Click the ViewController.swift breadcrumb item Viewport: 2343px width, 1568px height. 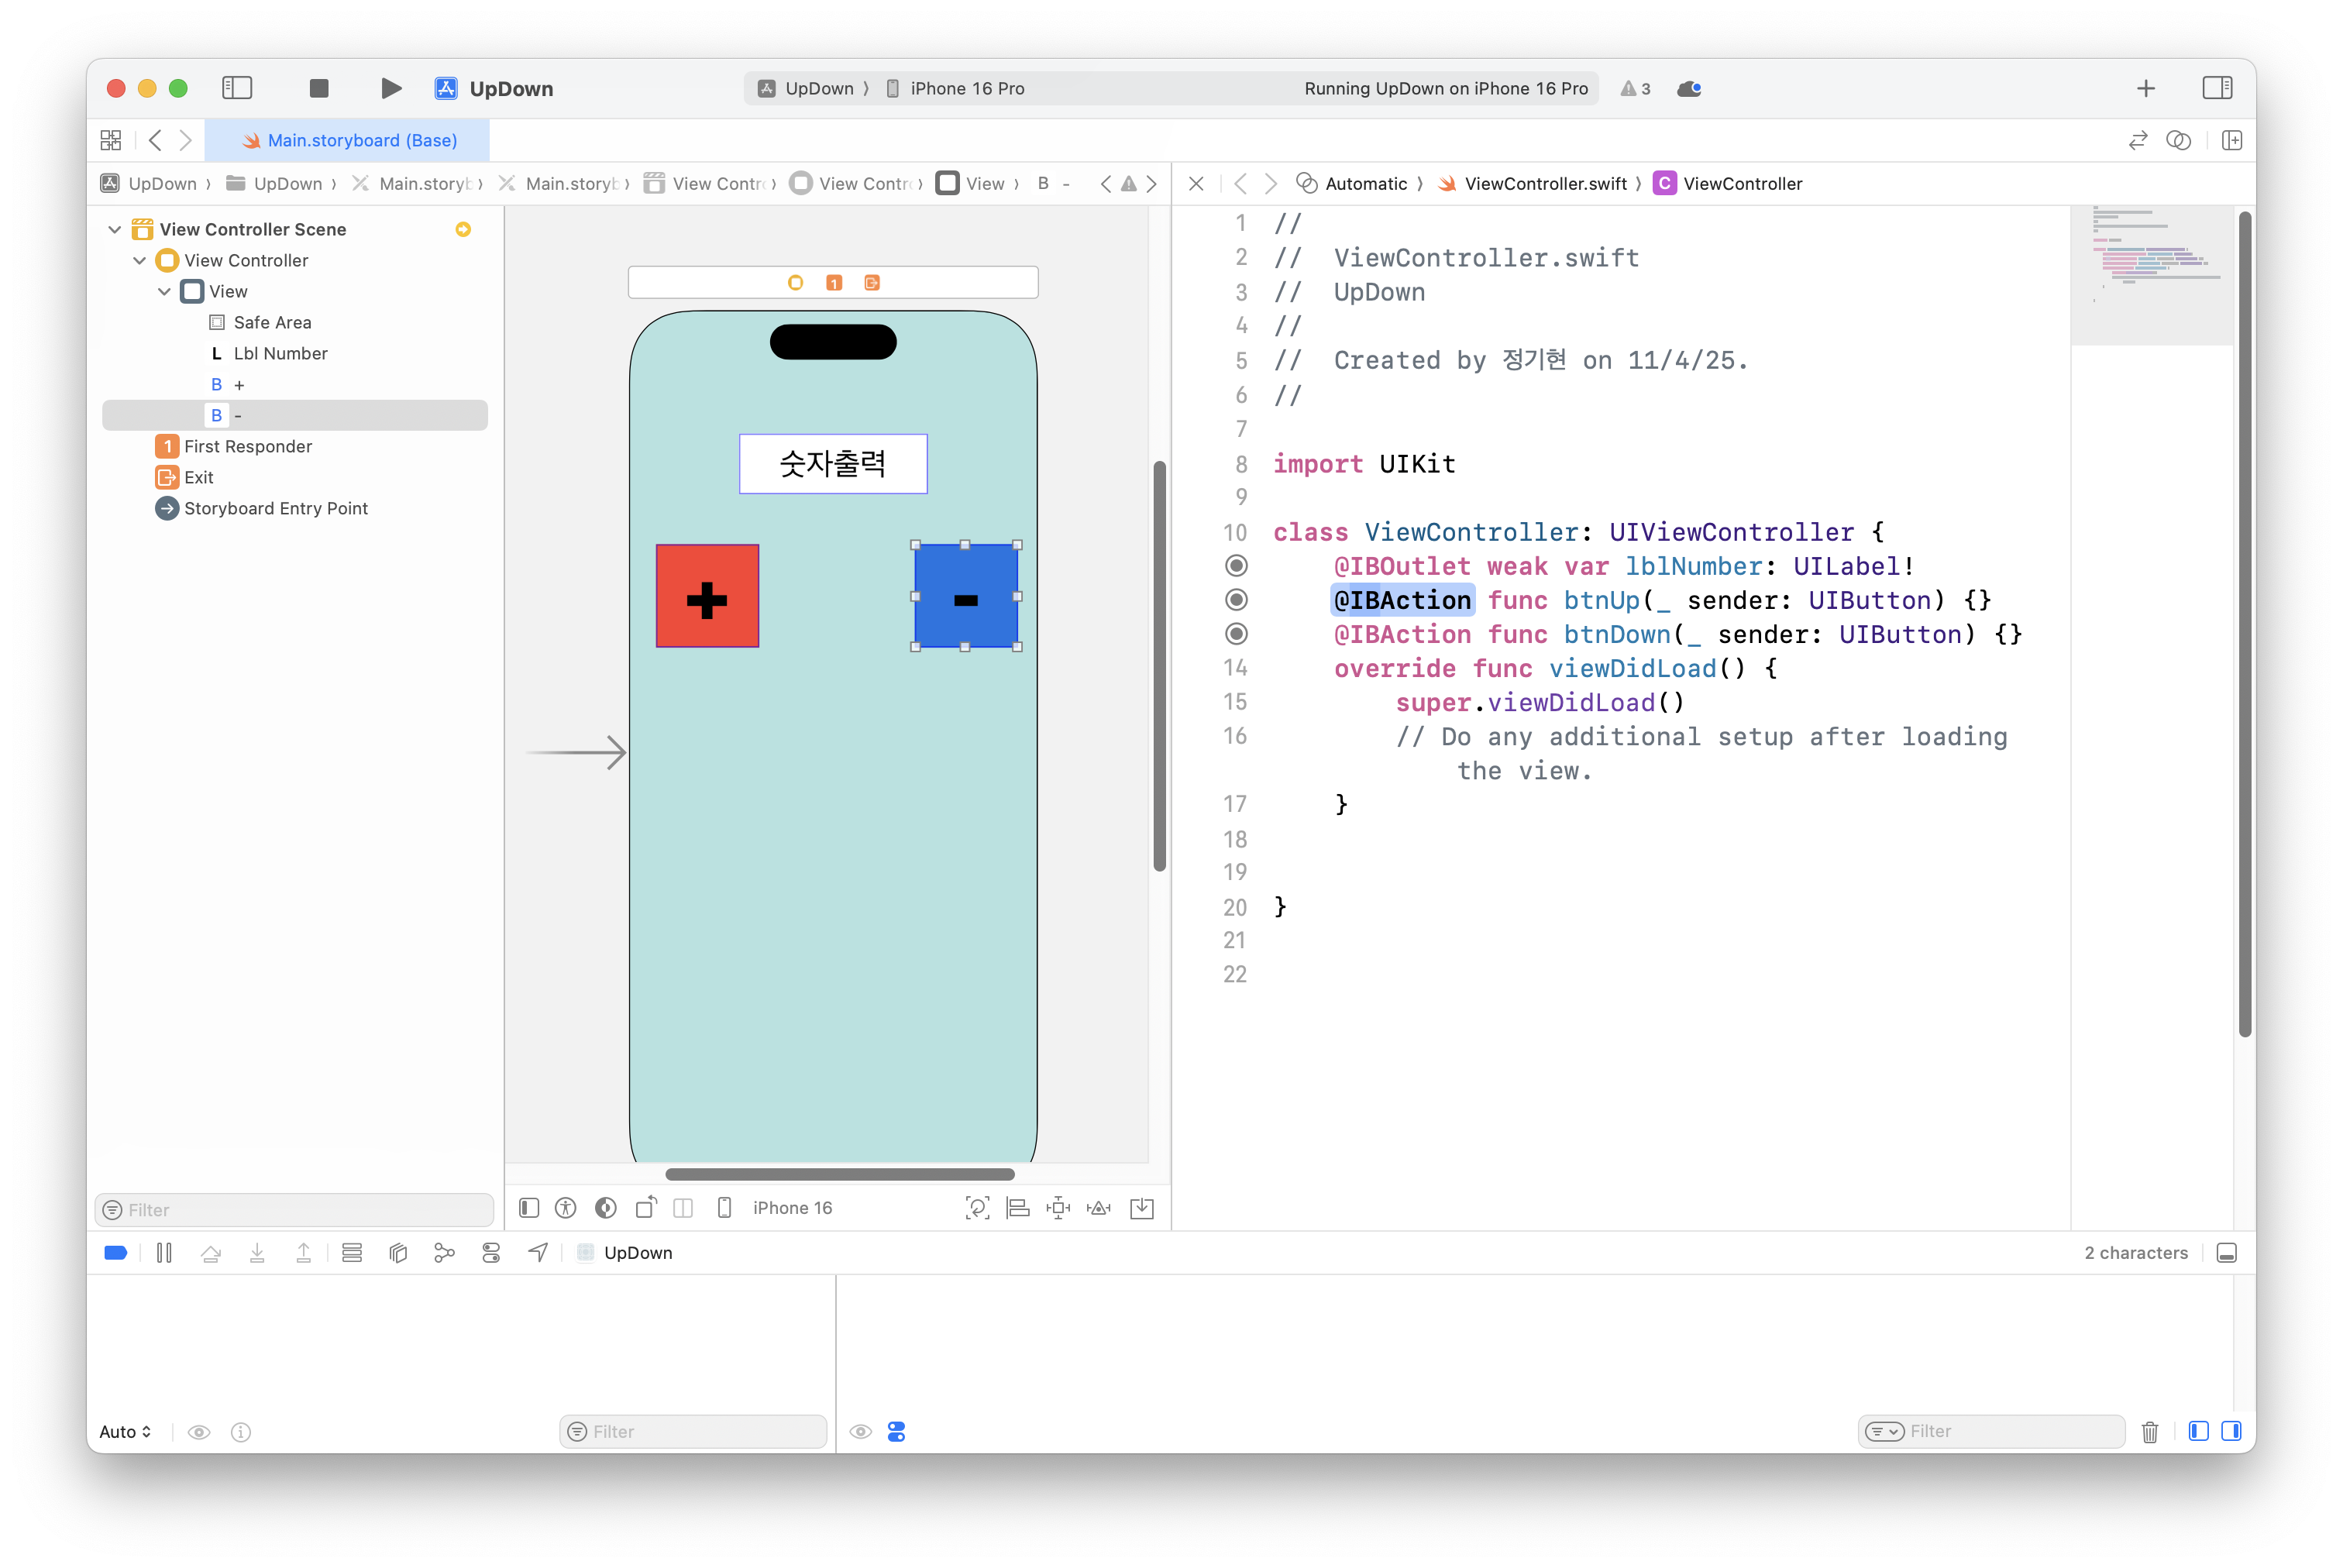(x=1544, y=183)
